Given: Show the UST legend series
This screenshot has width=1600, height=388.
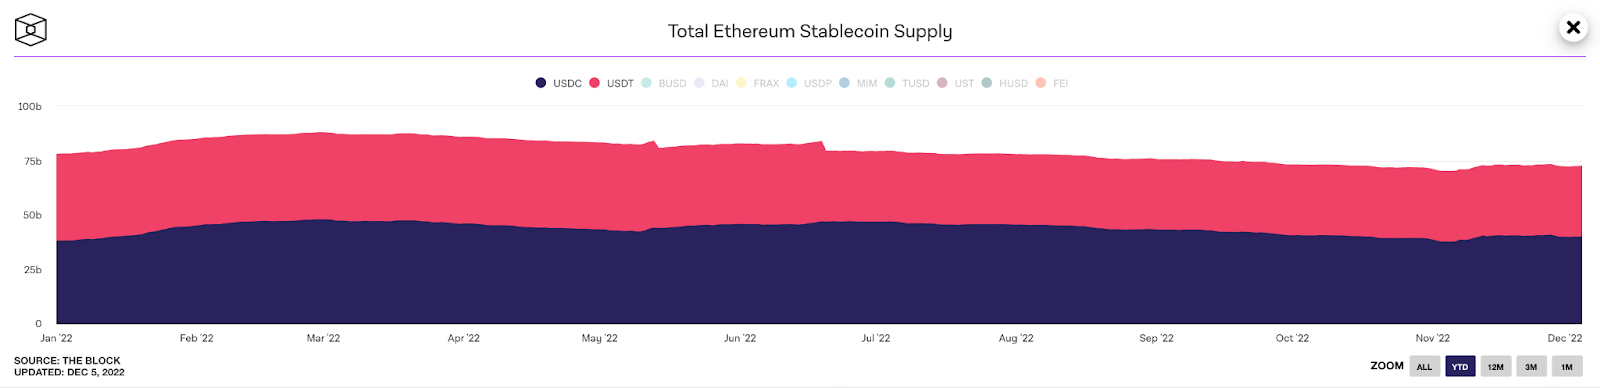Looking at the screenshot, I should (x=955, y=83).
